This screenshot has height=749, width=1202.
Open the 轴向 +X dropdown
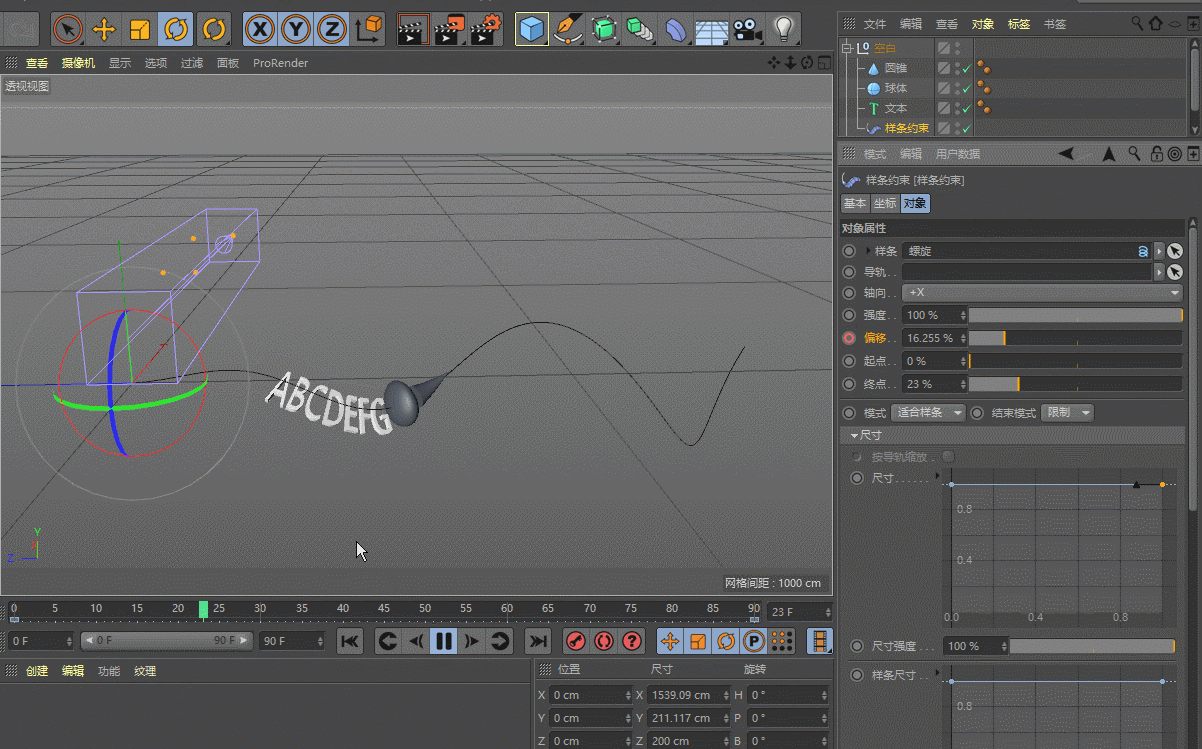pyautogui.click(x=1040, y=291)
